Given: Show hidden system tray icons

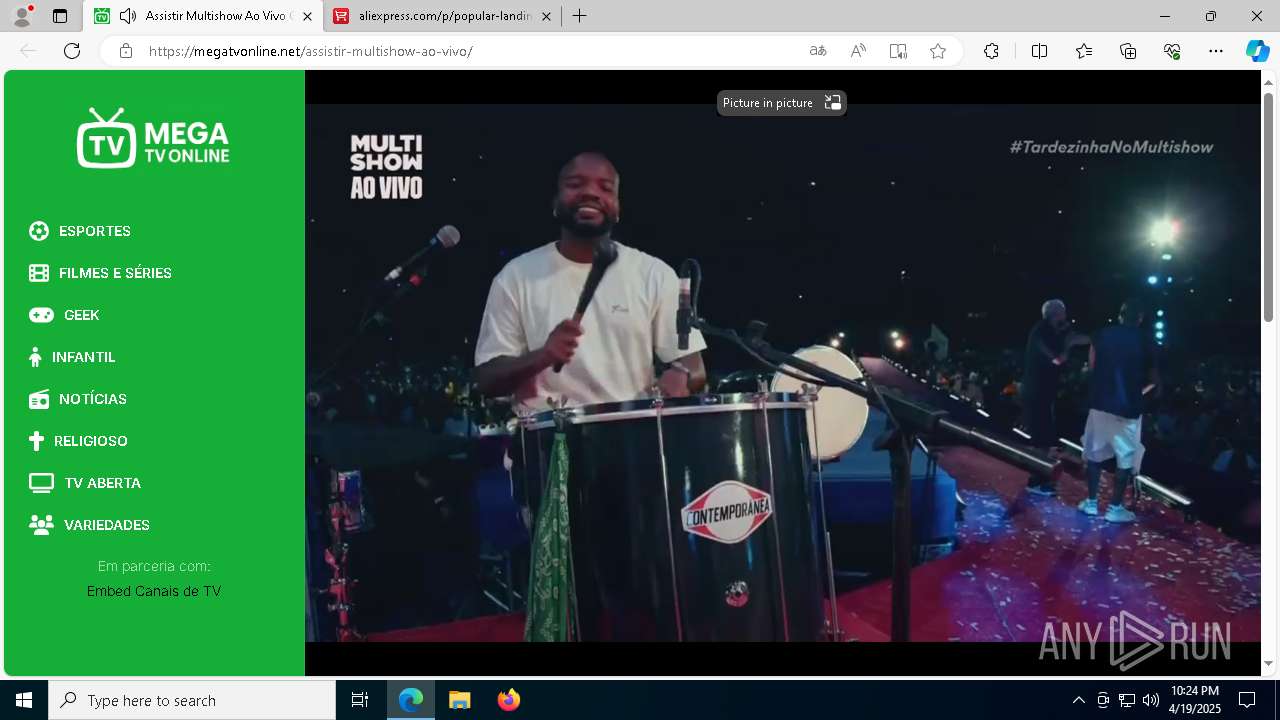Looking at the screenshot, I should (1078, 700).
